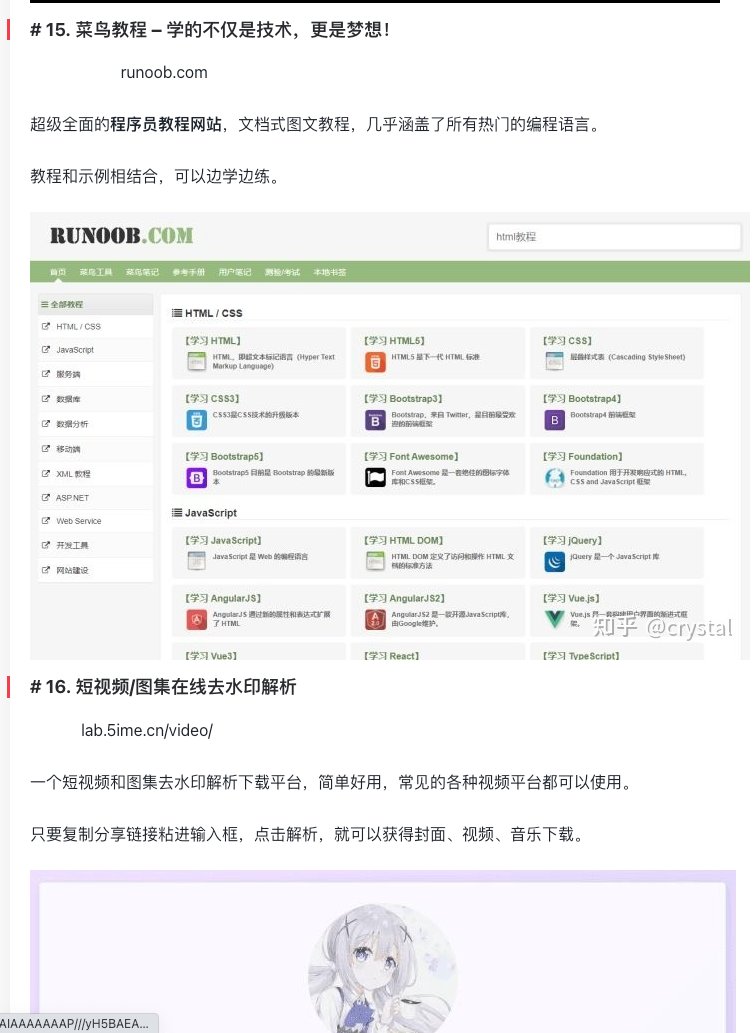Click the orange HTML5 shield icon

coord(375,362)
